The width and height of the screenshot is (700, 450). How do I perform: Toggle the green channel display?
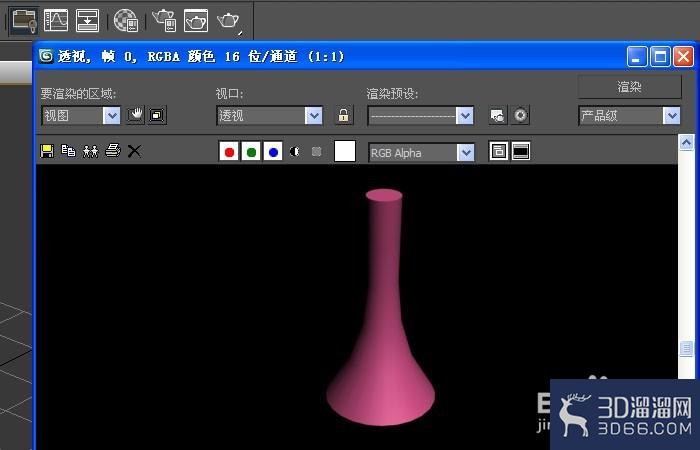[x=251, y=152]
